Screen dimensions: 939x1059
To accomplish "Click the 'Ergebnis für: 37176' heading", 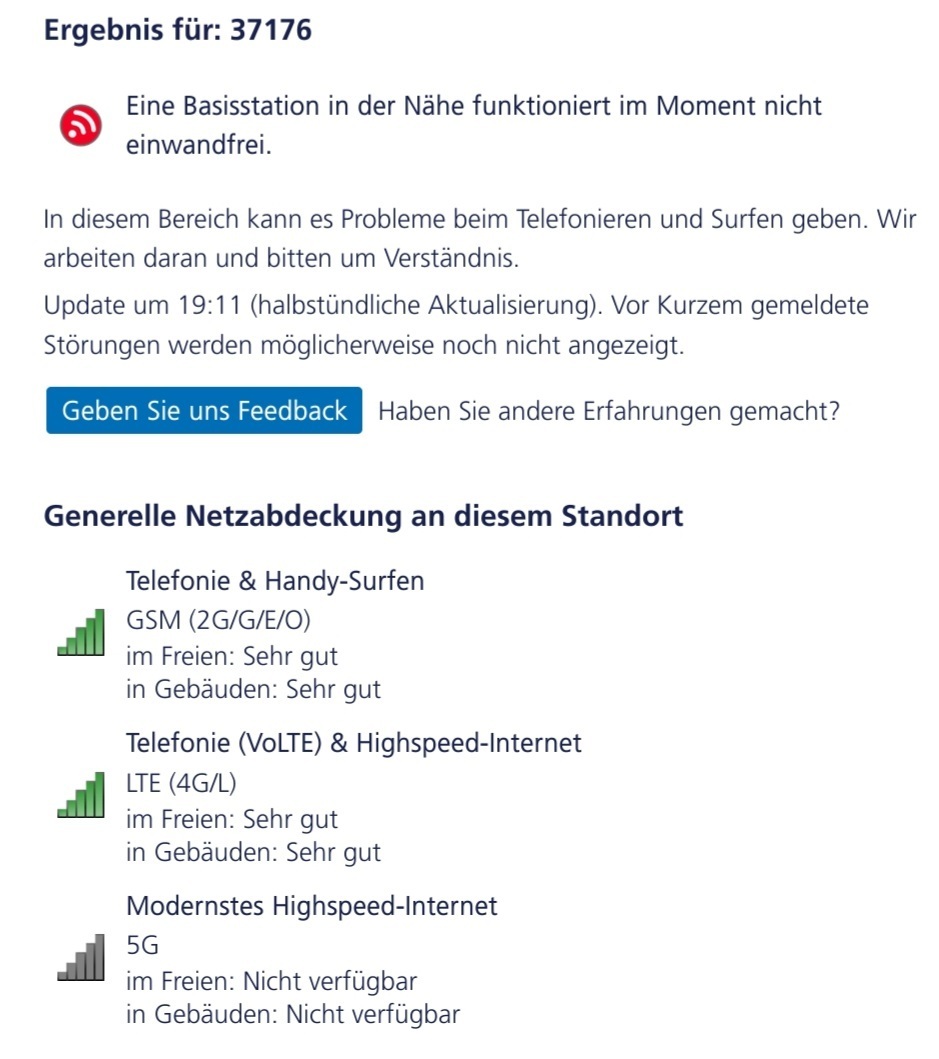I will 178,30.
